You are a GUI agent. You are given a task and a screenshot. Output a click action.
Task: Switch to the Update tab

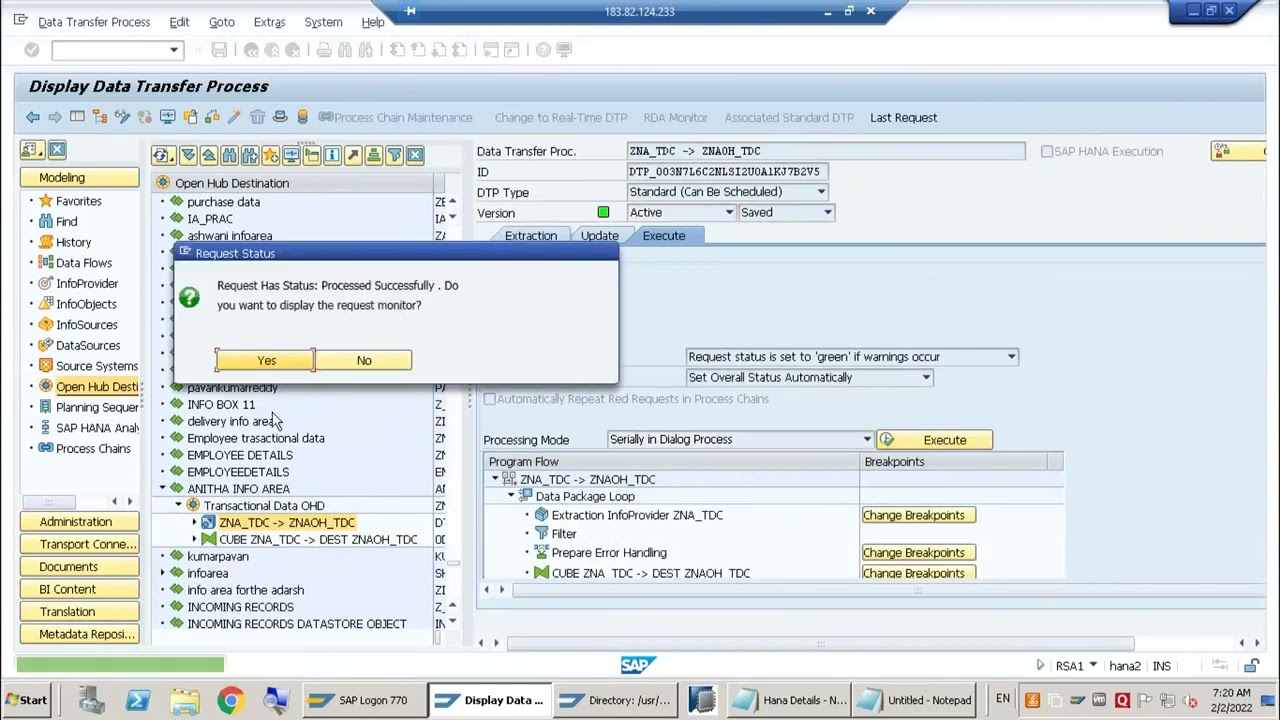(x=600, y=236)
